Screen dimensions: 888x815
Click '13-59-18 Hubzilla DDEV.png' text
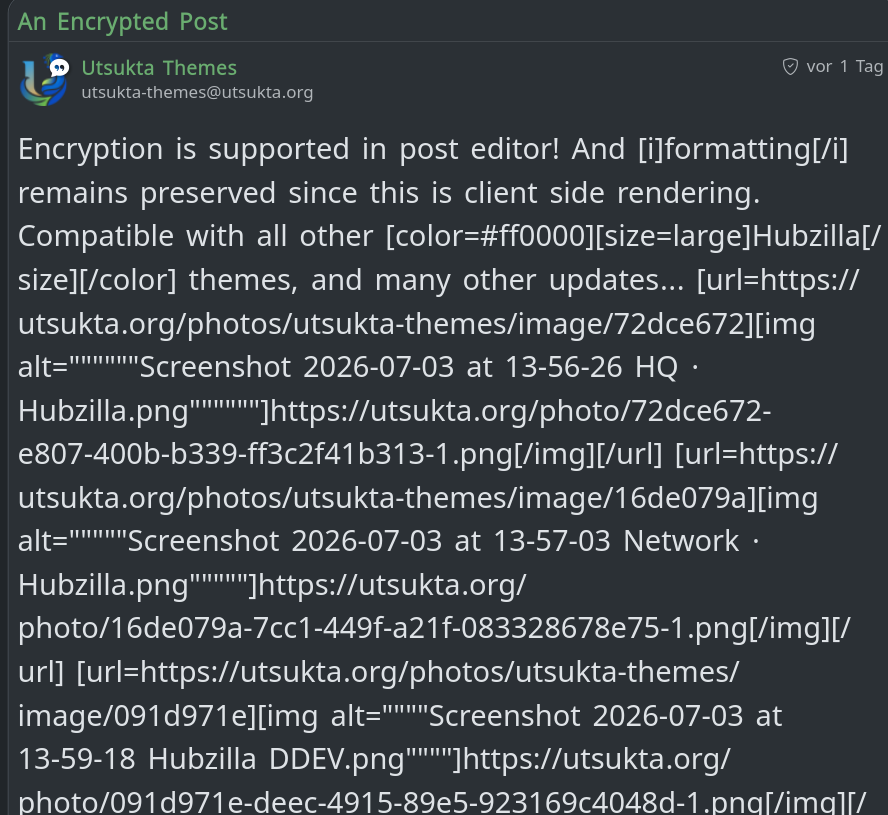[x=211, y=759]
